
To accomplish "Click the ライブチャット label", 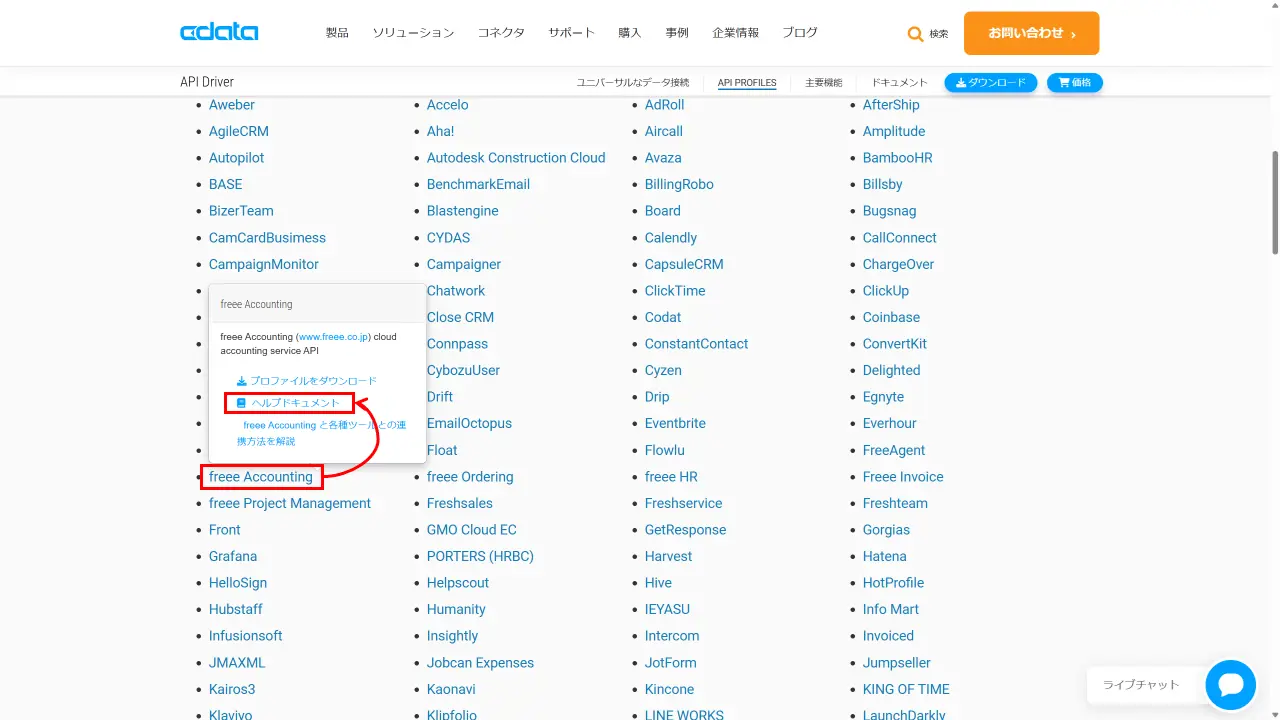I will pos(1141,685).
